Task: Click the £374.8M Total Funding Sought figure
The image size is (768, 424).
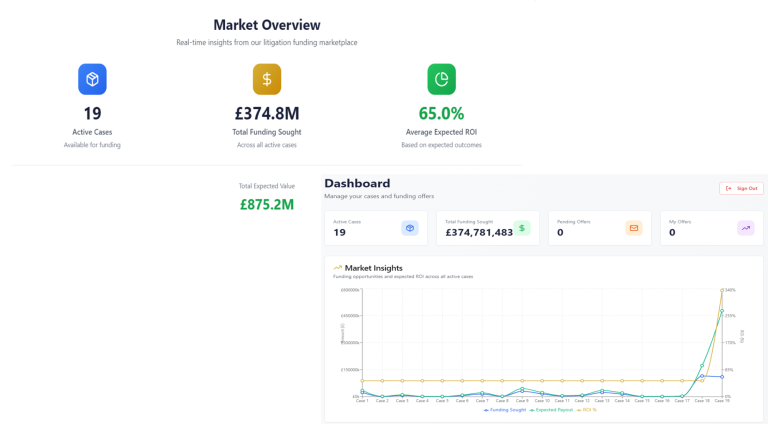Action: (267, 114)
